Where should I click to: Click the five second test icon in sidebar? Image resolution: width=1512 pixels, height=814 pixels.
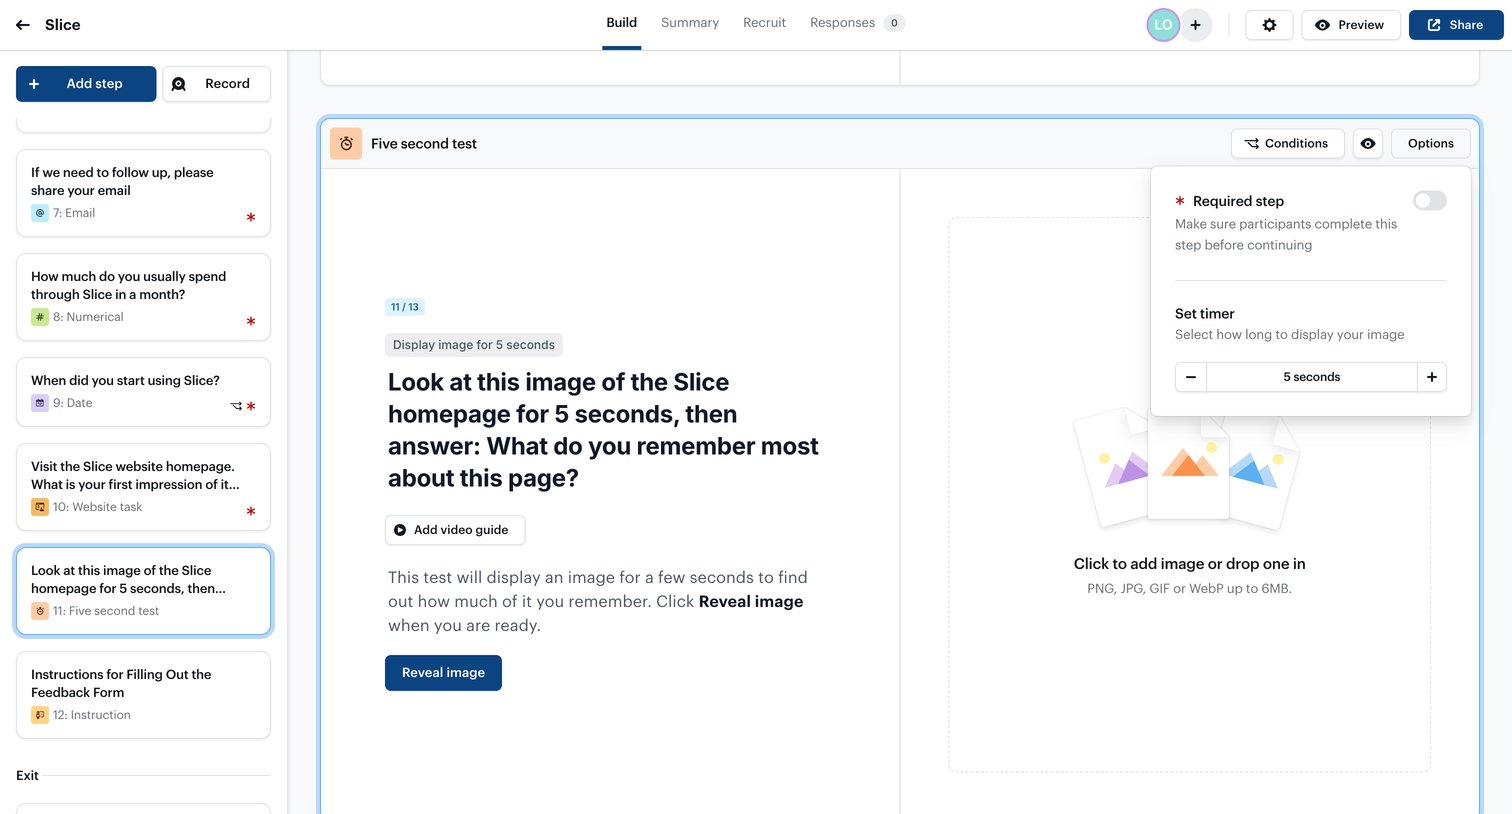[x=40, y=611]
